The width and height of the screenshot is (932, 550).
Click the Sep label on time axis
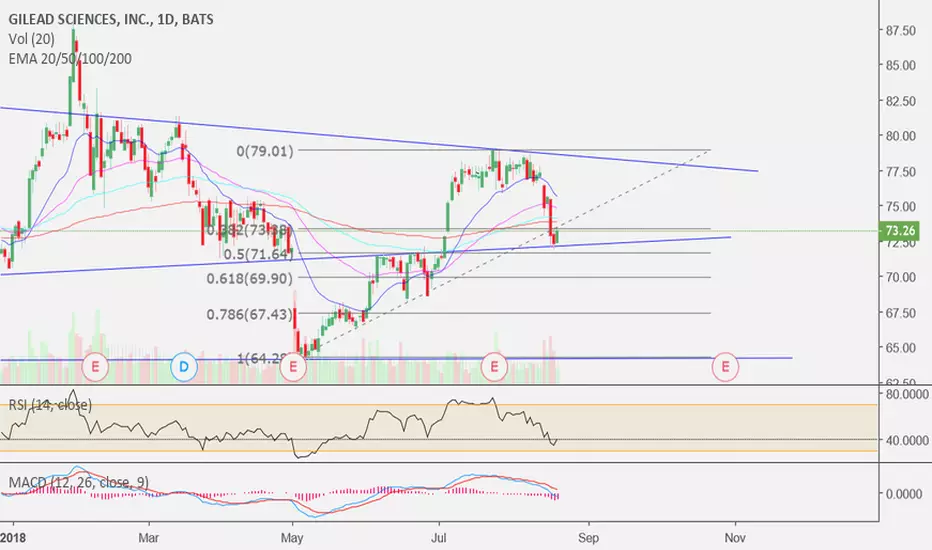588,538
